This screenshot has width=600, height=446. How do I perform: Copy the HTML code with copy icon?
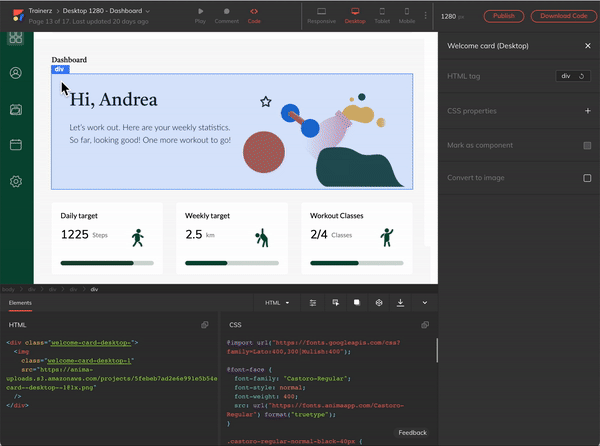point(205,325)
